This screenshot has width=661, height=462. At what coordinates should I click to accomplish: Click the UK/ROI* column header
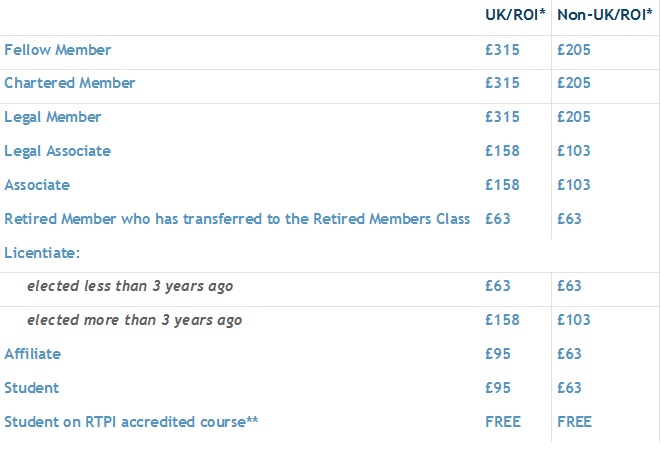515,15
